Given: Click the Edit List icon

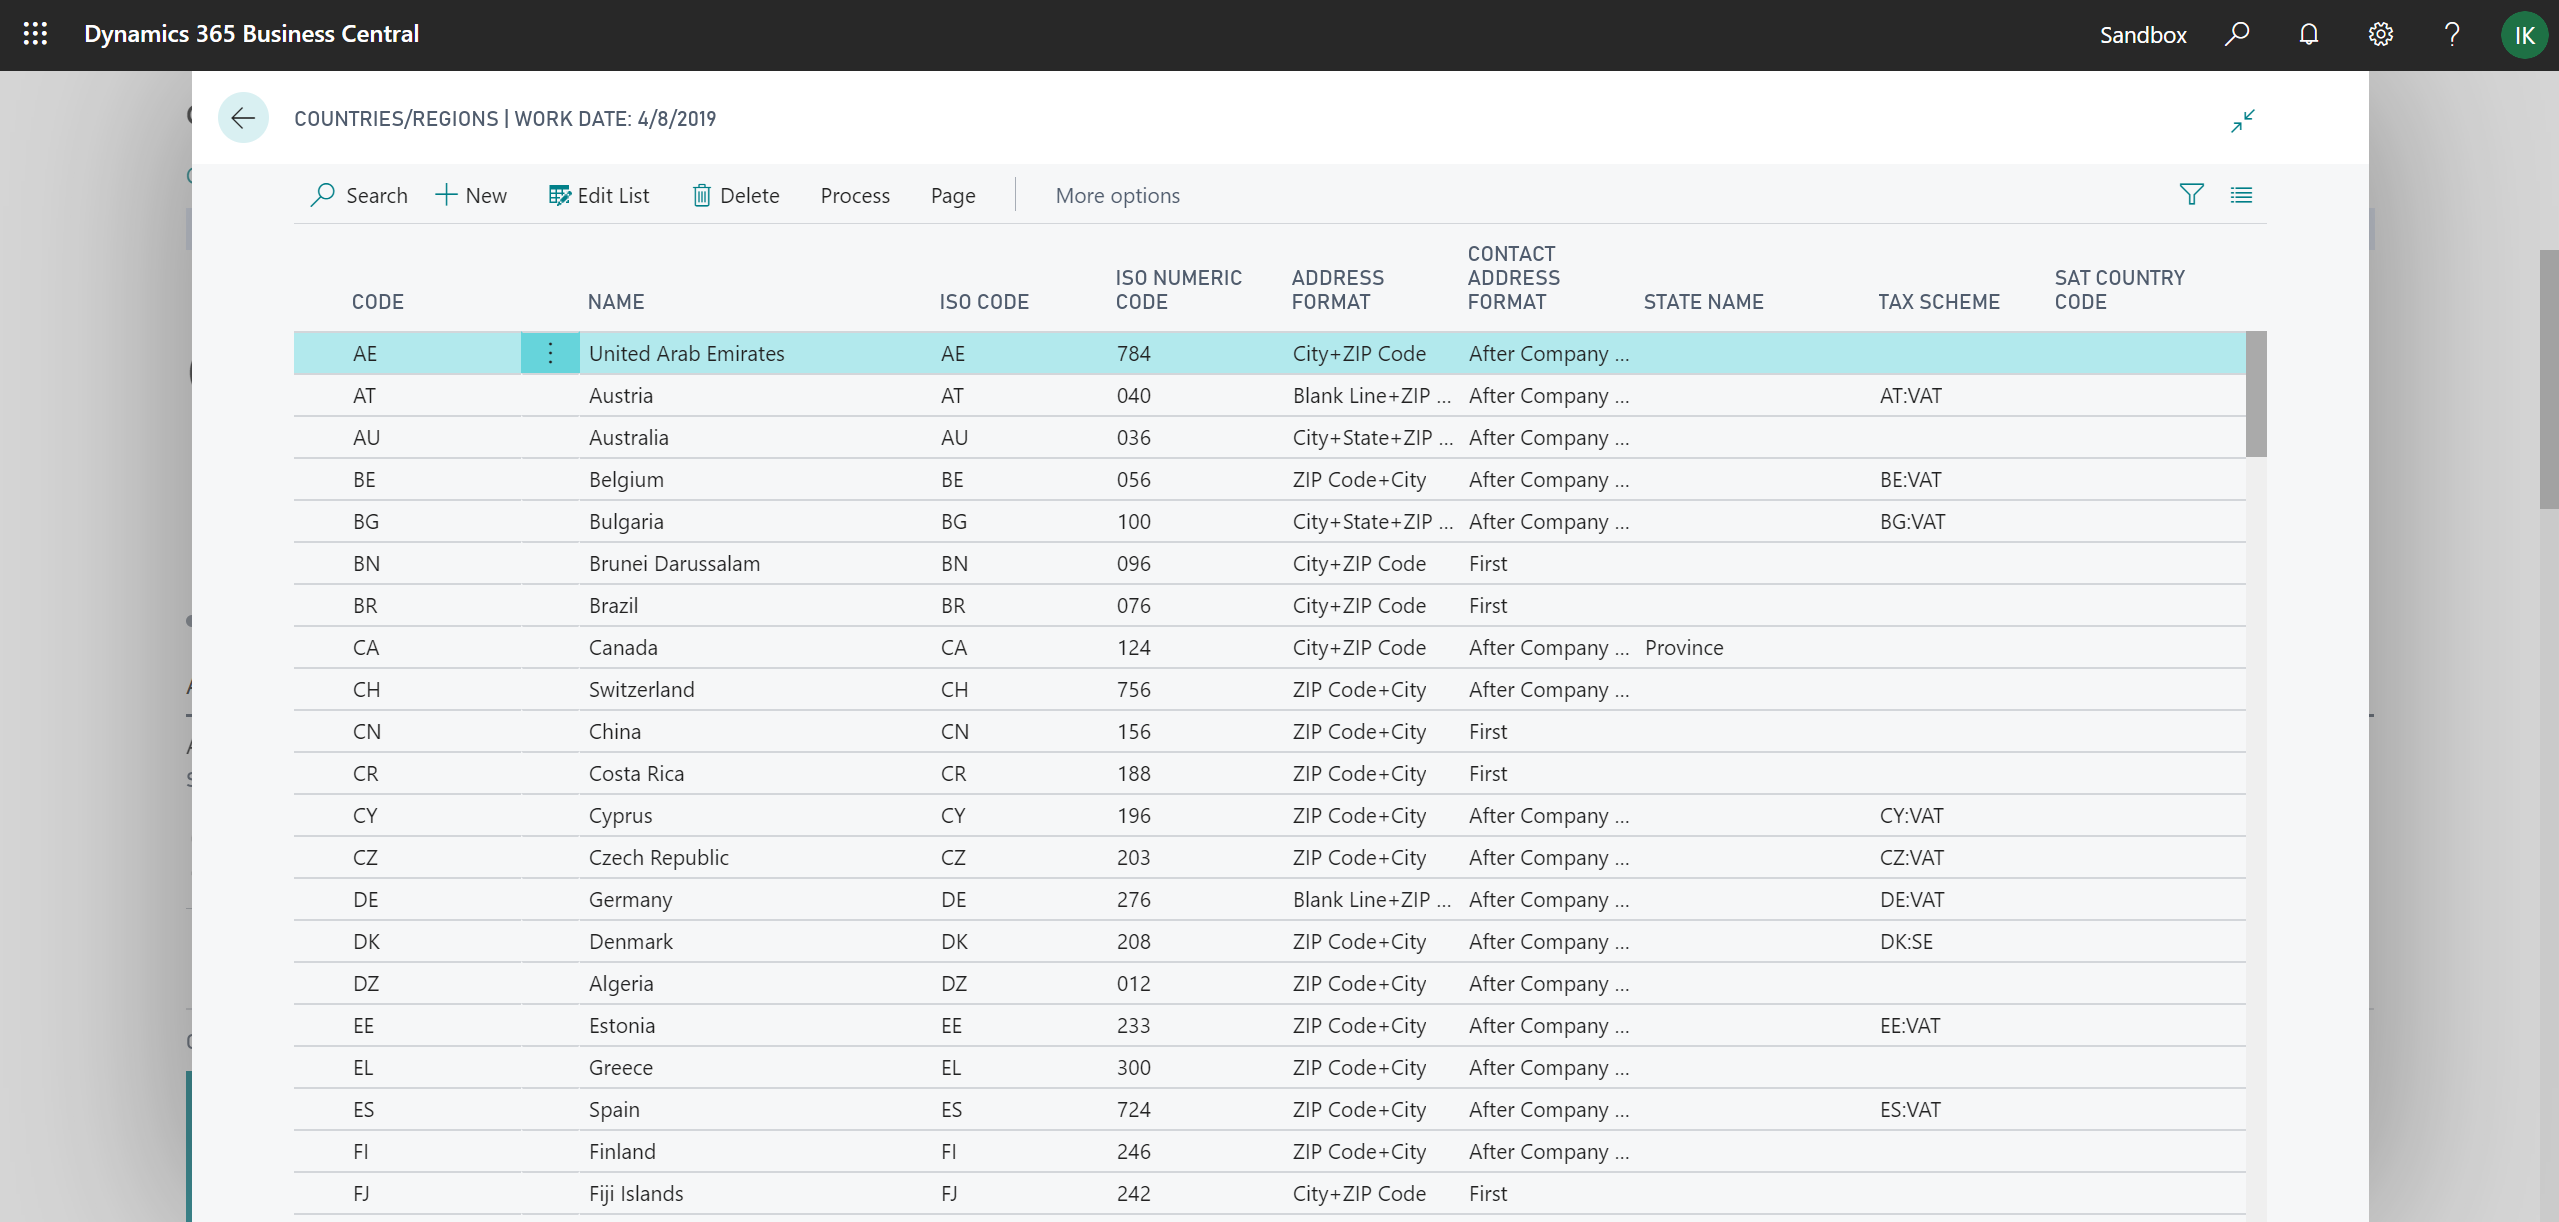Looking at the screenshot, I should point(559,195).
